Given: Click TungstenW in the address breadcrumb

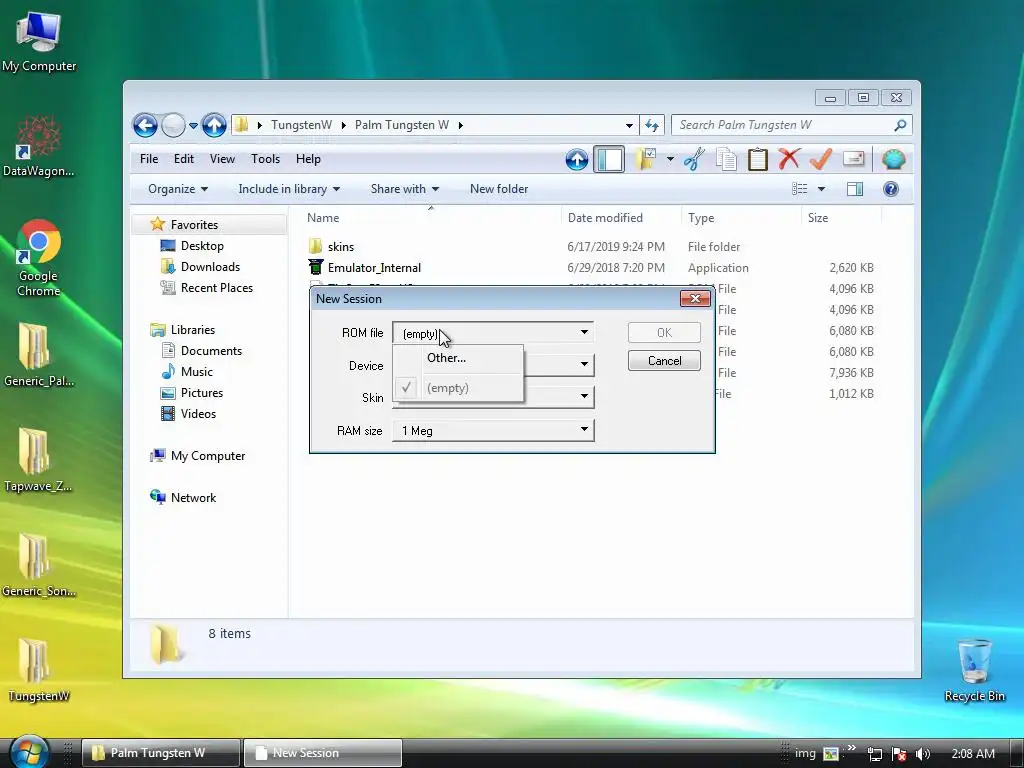Looking at the screenshot, I should pyautogui.click(x=301, y=125).
